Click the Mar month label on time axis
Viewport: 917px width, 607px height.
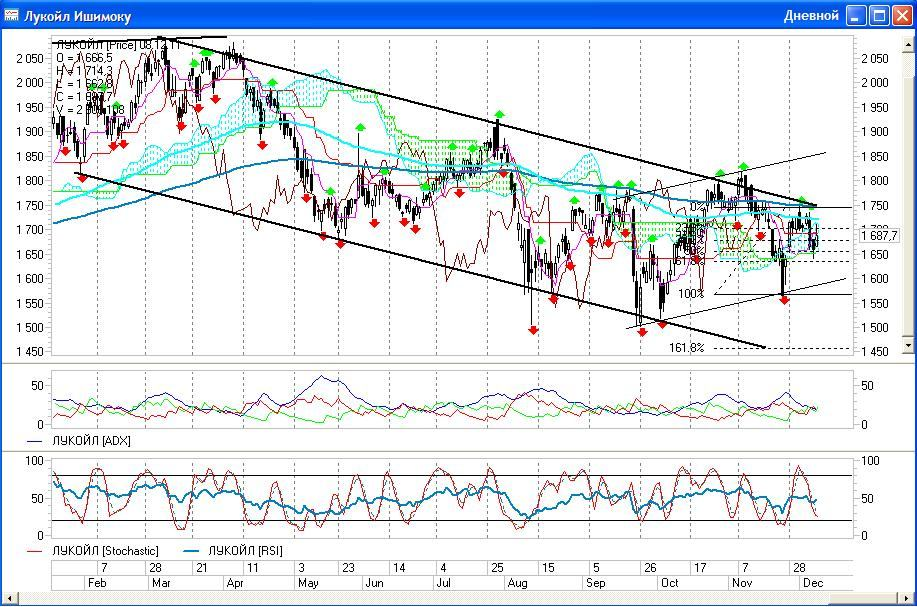pyautogui.click(x=161, y=583)
